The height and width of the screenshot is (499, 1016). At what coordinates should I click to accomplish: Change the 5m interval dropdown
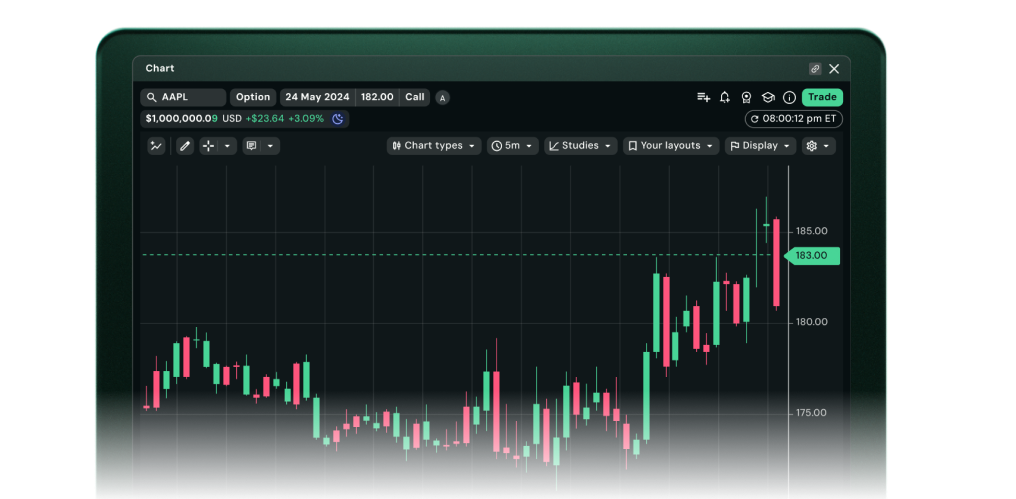click(513, 146)
